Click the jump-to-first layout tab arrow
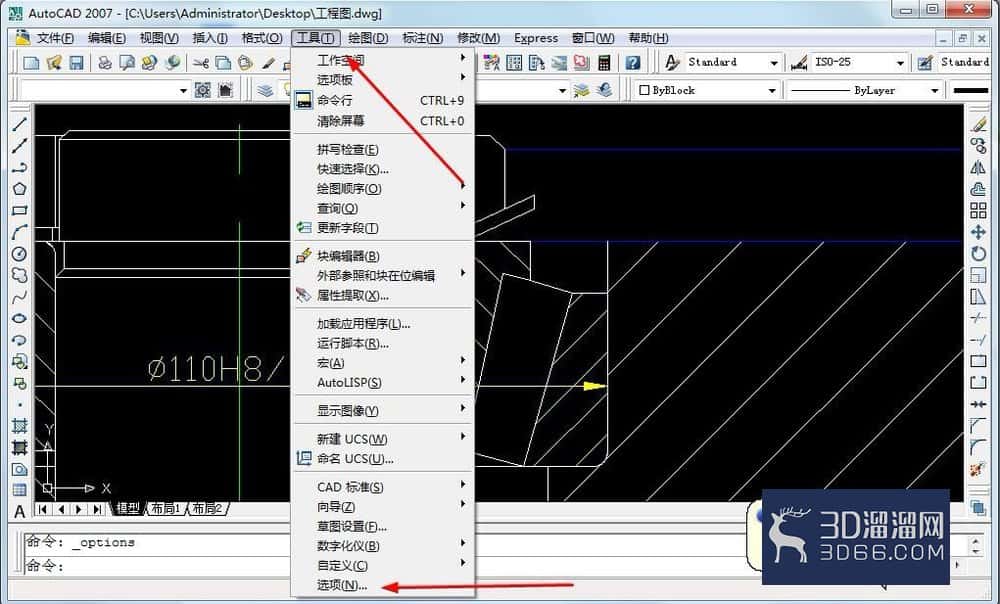This screenshot has width=1000, height=604. click(x=43, y=509)
